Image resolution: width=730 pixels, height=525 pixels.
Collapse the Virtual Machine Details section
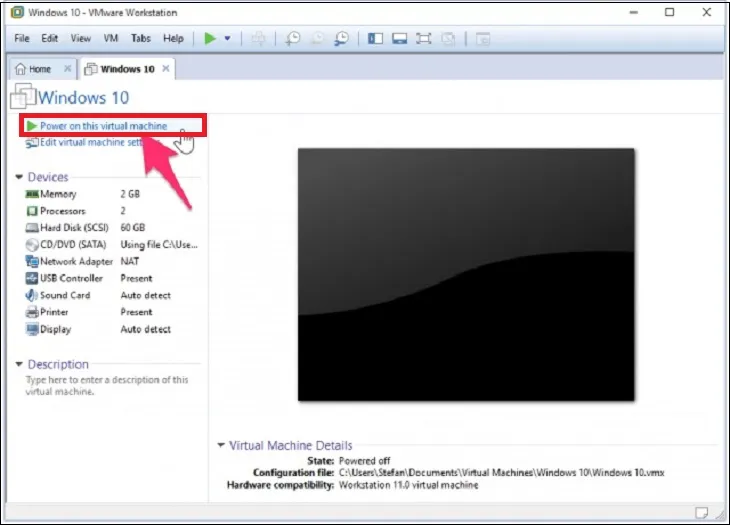tap(221, 445)
